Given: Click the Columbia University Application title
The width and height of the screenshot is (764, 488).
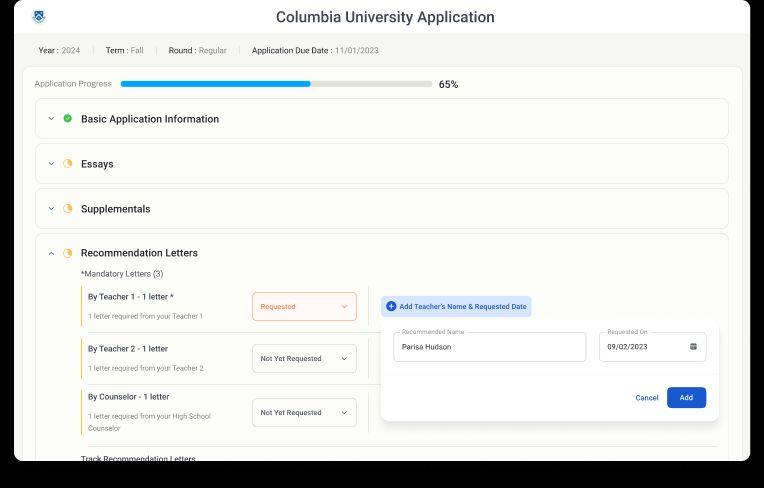Looking at the screenshot, I should tap(385, 17).
